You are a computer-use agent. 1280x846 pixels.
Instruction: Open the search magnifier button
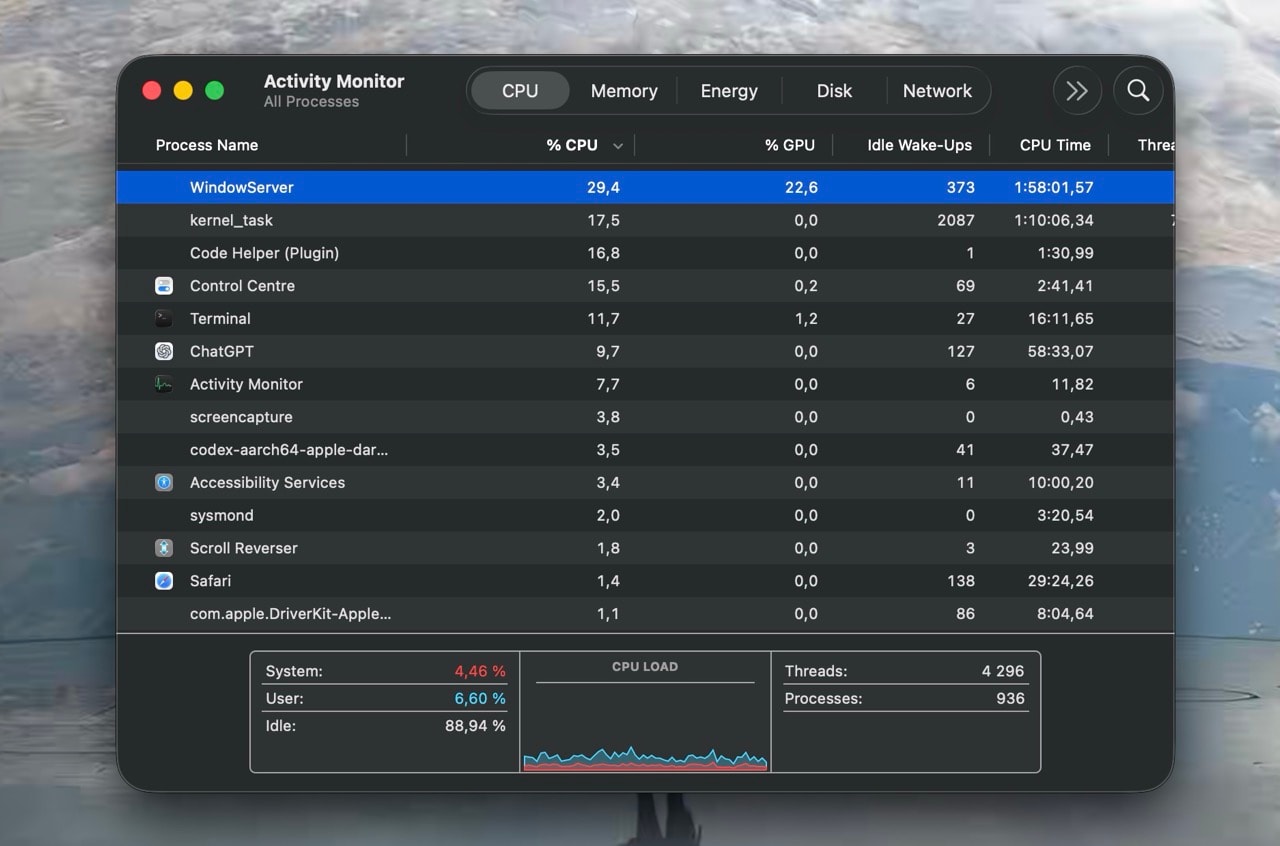[1138, 91]
